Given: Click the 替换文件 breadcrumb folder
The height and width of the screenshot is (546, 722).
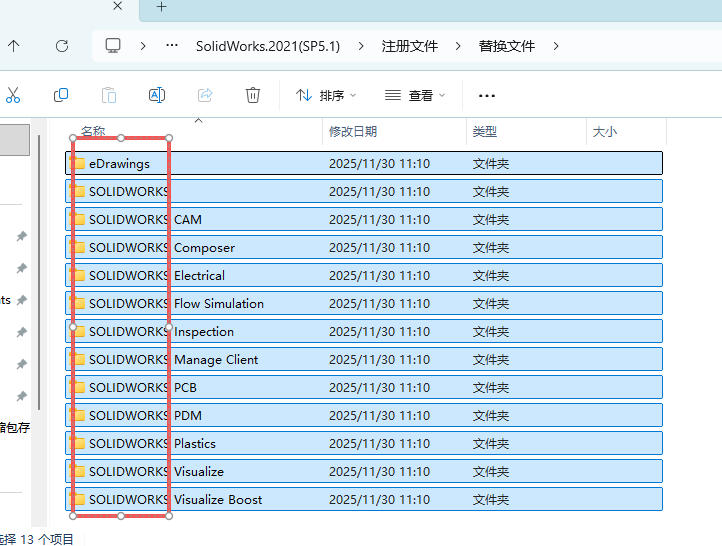Looking at the screenshot, I should click(507, 46).
